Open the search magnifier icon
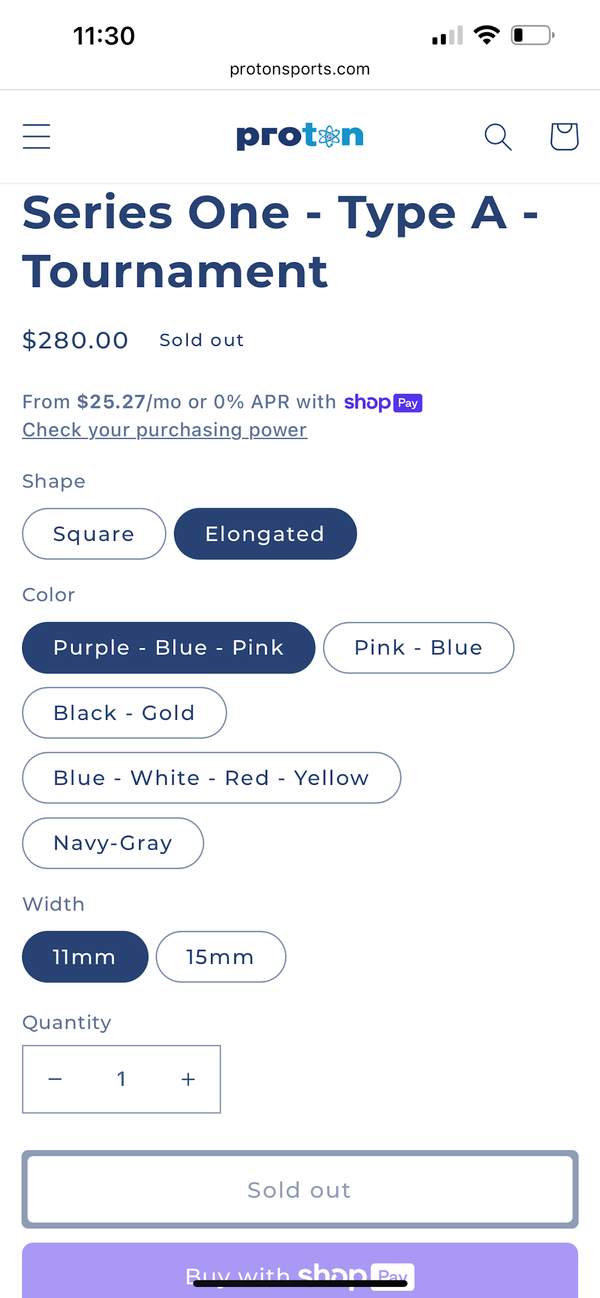Viewport: 600px width, 1298px height. pyautogui.click(x=498, y=136)
